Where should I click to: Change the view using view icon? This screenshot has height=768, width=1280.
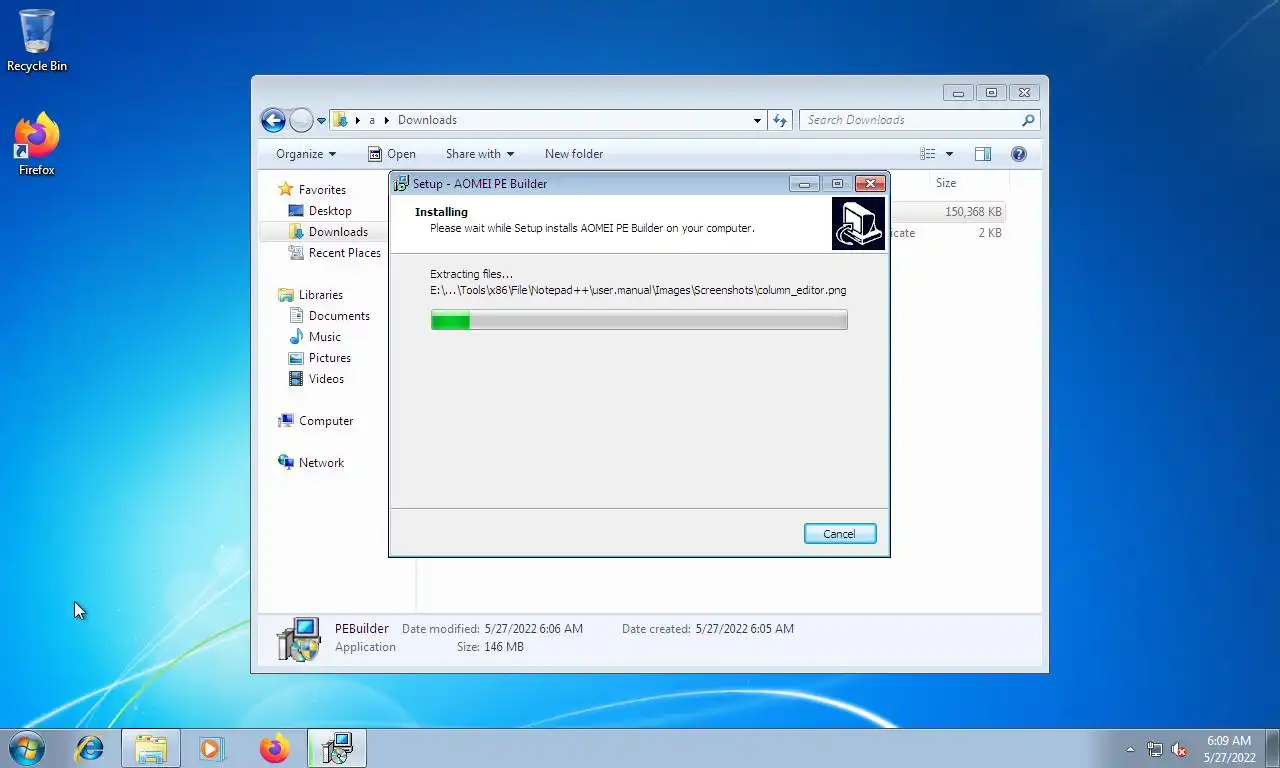click(x=928, y=154)
